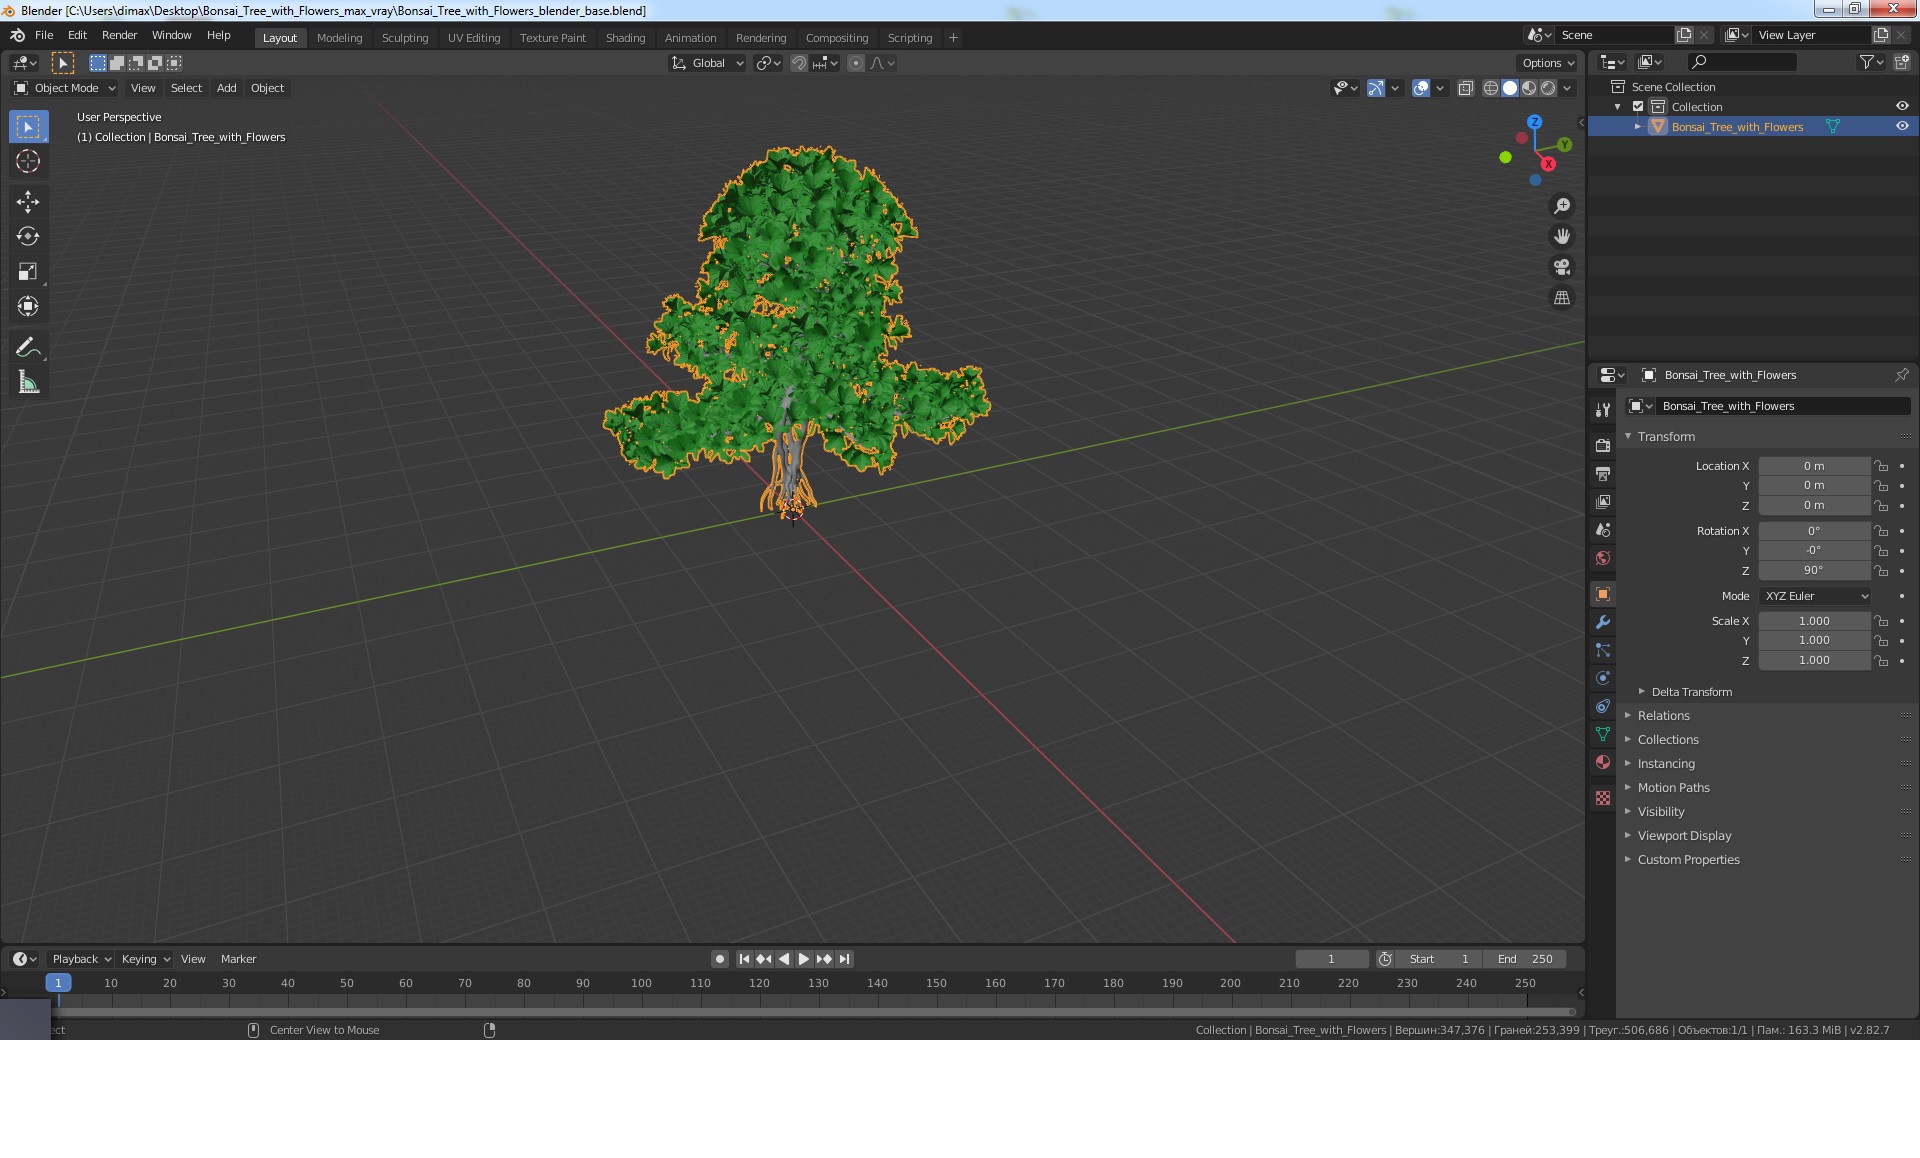Image resolution: width=1920 pixels, height=1158 pixels.
Task: Click frame 1 on the timeline
Action: tap(58, 982)
